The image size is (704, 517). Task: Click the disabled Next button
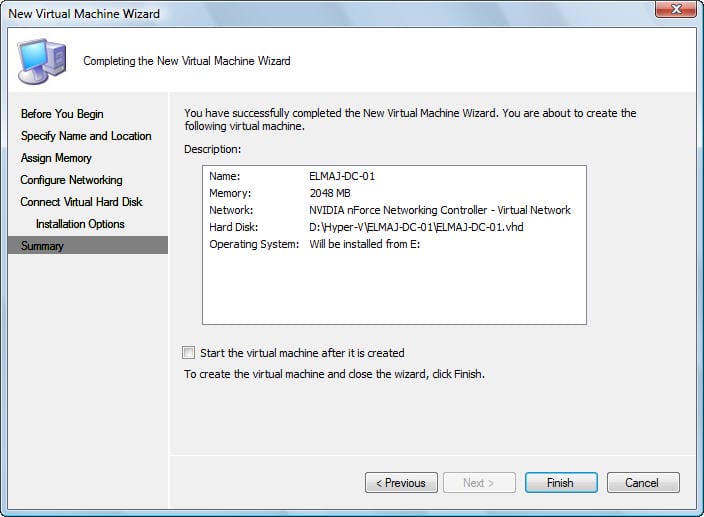coord(479,483)
